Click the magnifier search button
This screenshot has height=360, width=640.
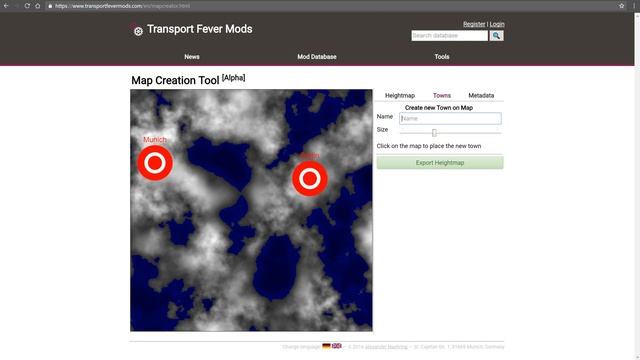point(496,36)
